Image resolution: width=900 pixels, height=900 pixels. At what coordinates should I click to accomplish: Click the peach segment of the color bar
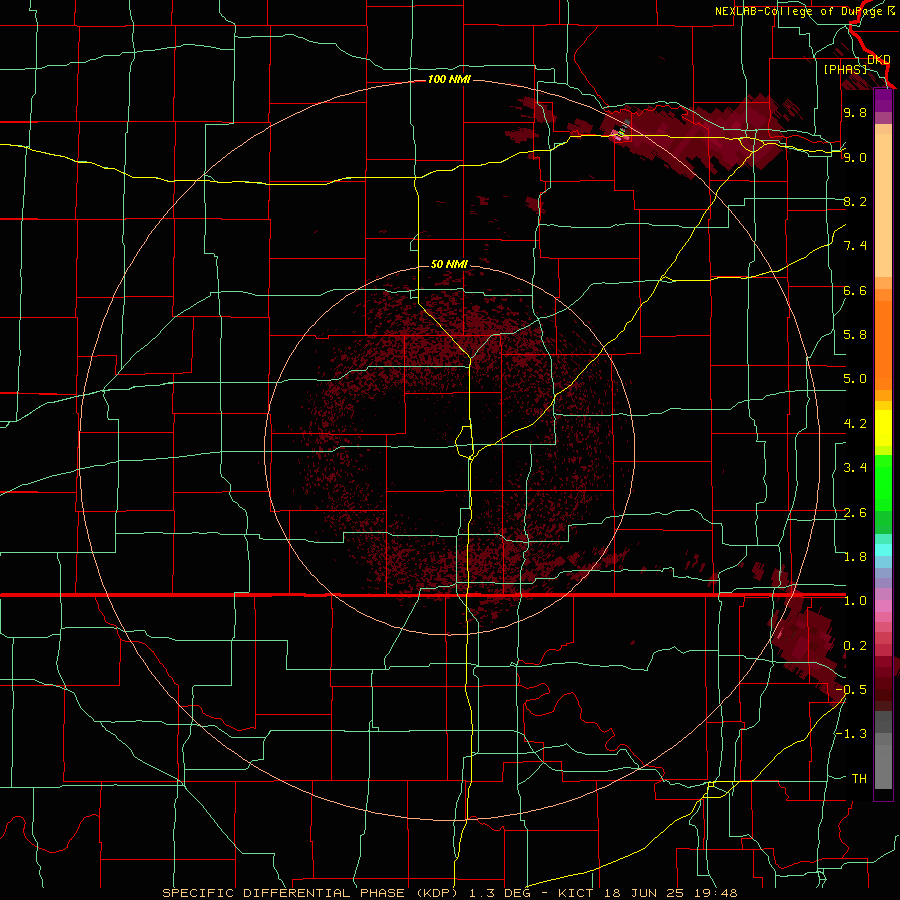[x=883, y=205]
